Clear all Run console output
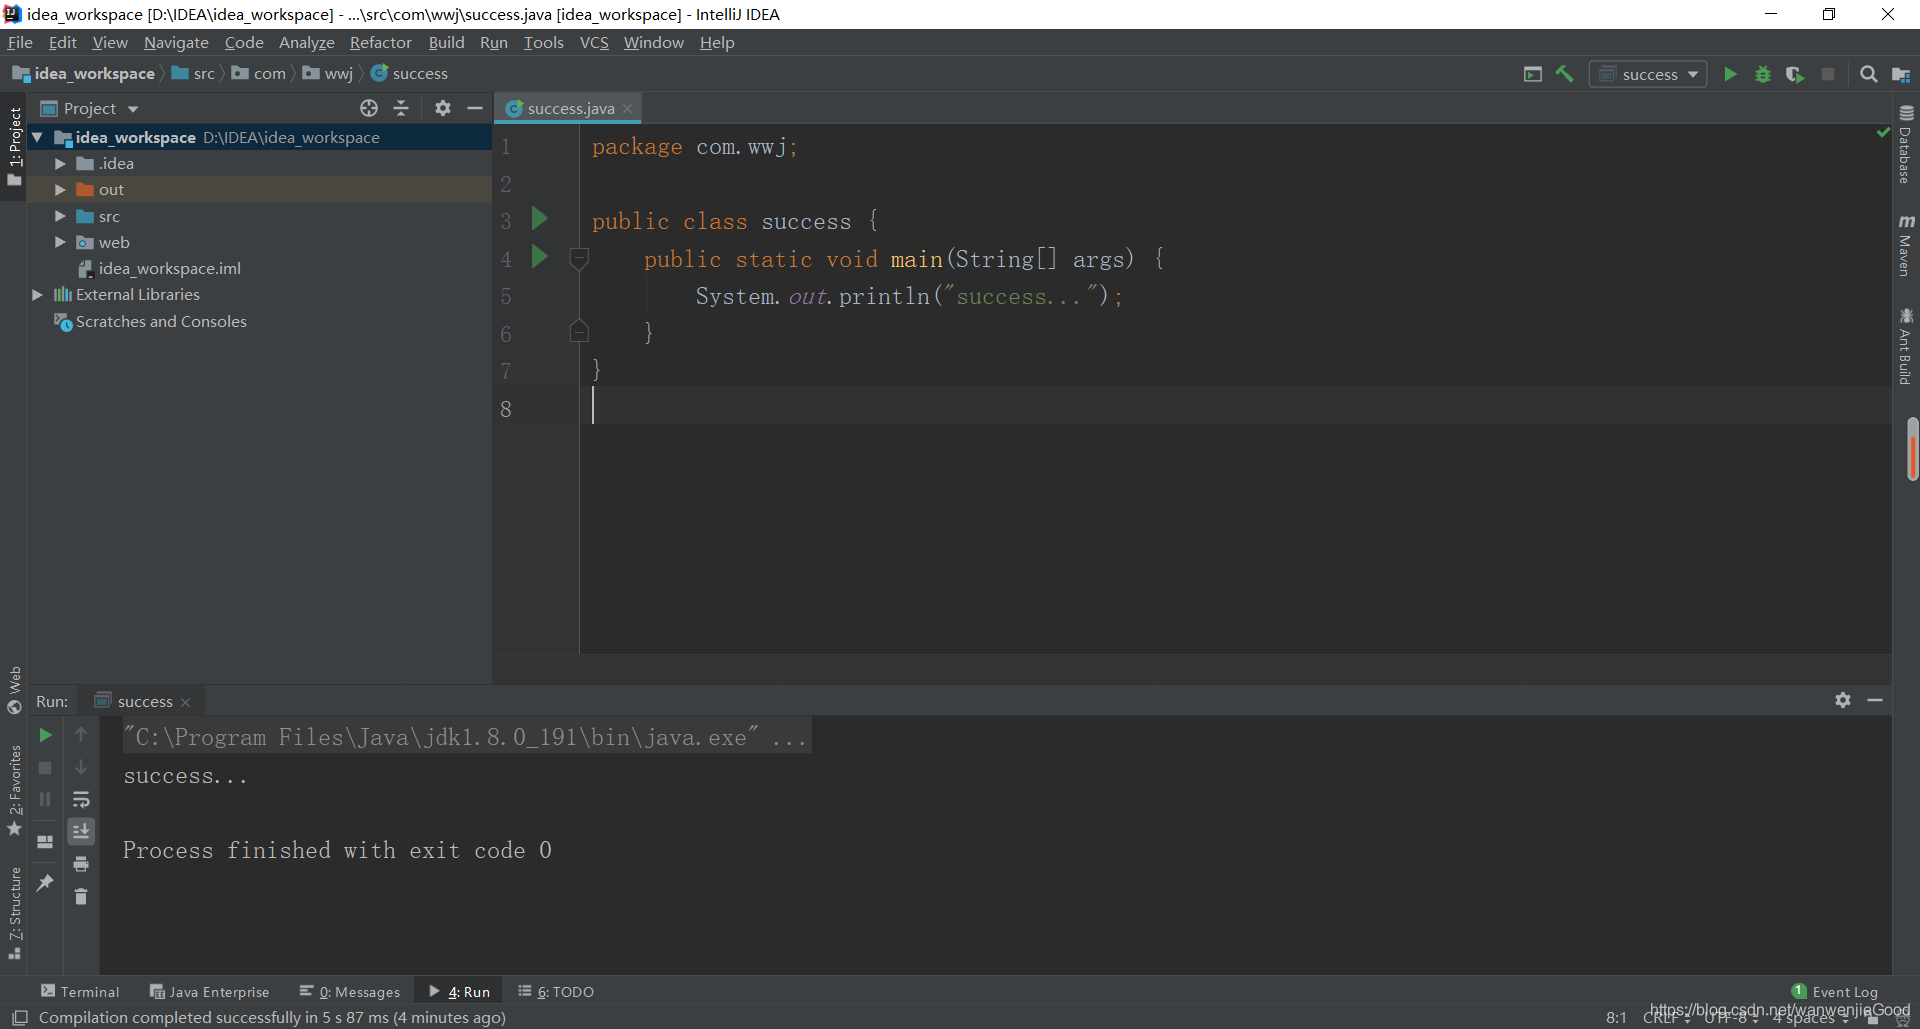Screen dimensions: 1920x1029 (x=81, y=896)
